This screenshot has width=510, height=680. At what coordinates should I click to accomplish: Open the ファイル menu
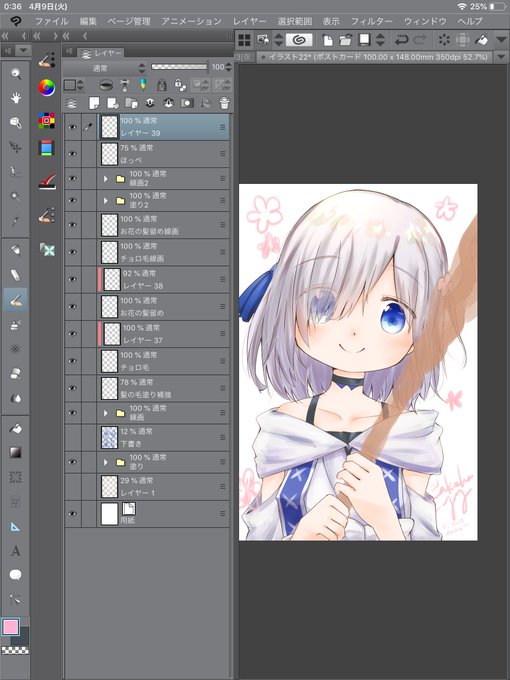point(52,21)
